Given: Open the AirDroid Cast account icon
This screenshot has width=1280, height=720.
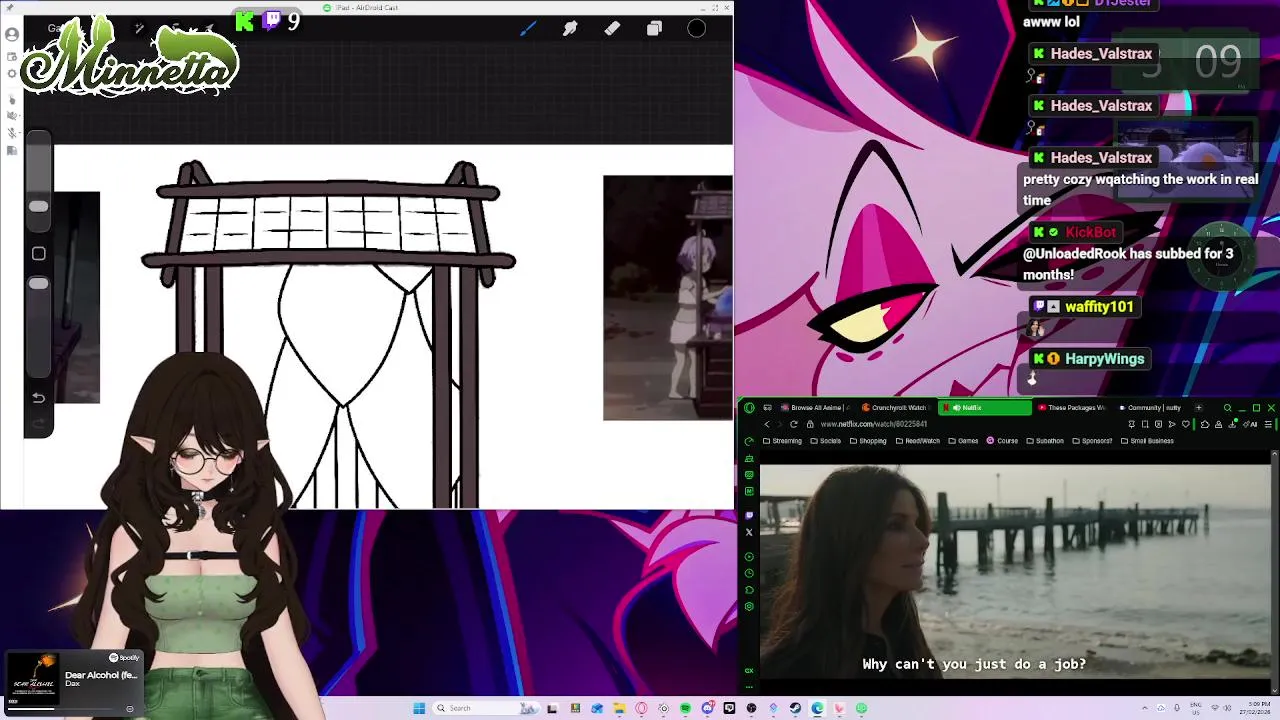Looking at the screenshot, I should (12, 34).
